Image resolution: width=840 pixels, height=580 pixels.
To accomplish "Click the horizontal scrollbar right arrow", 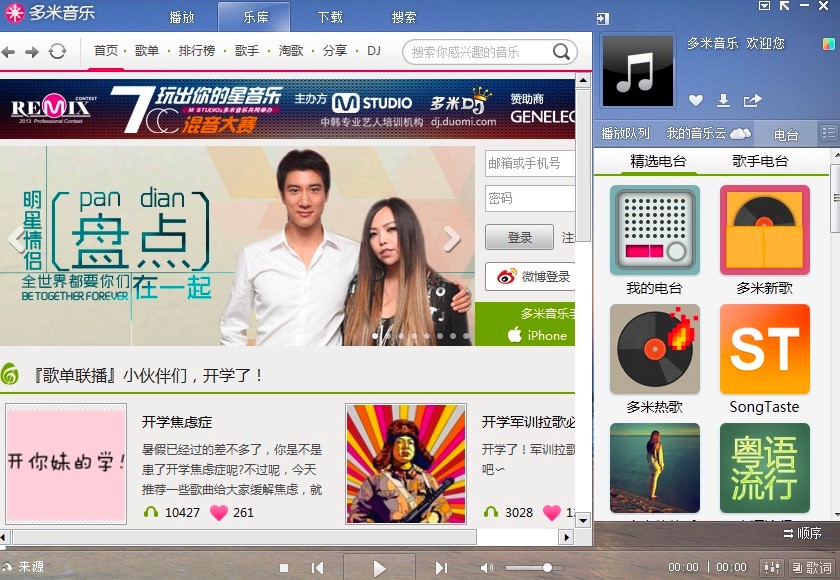I will [x=566, y=537].
